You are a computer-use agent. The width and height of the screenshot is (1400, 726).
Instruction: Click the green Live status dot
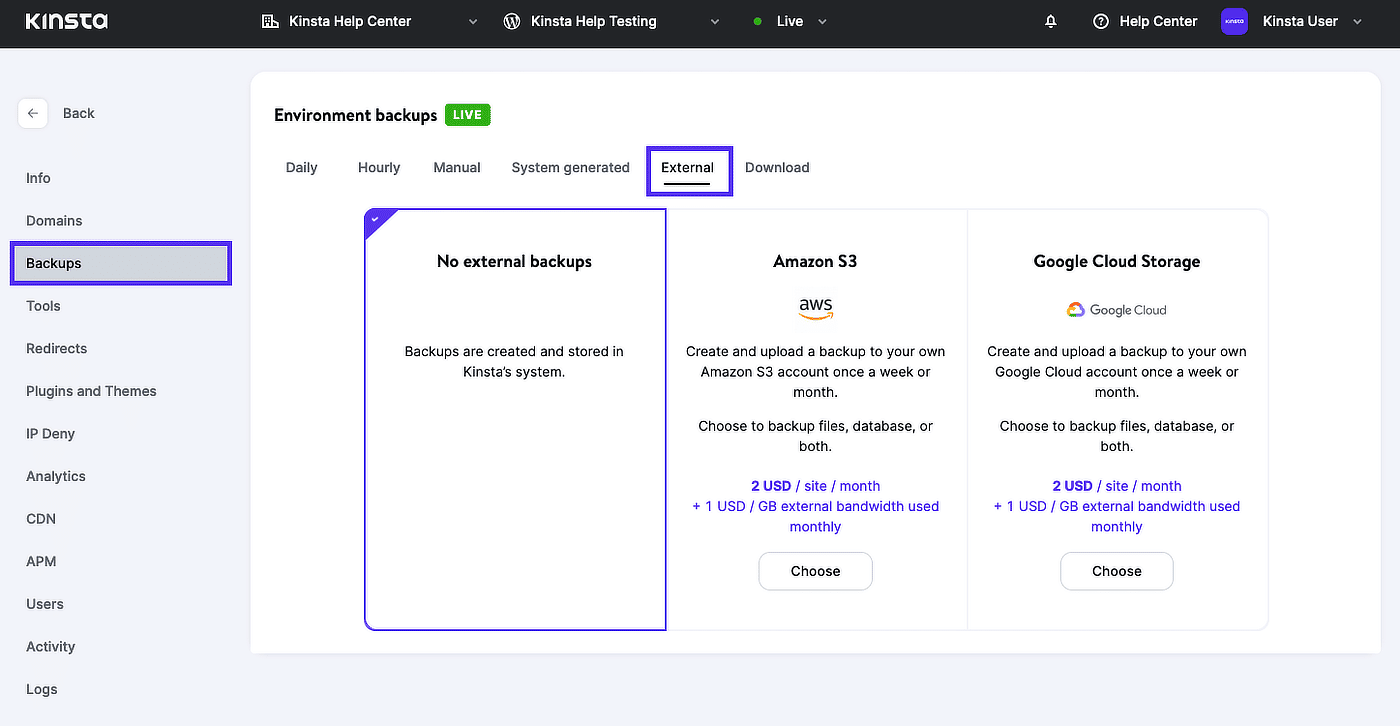[757, 21]
